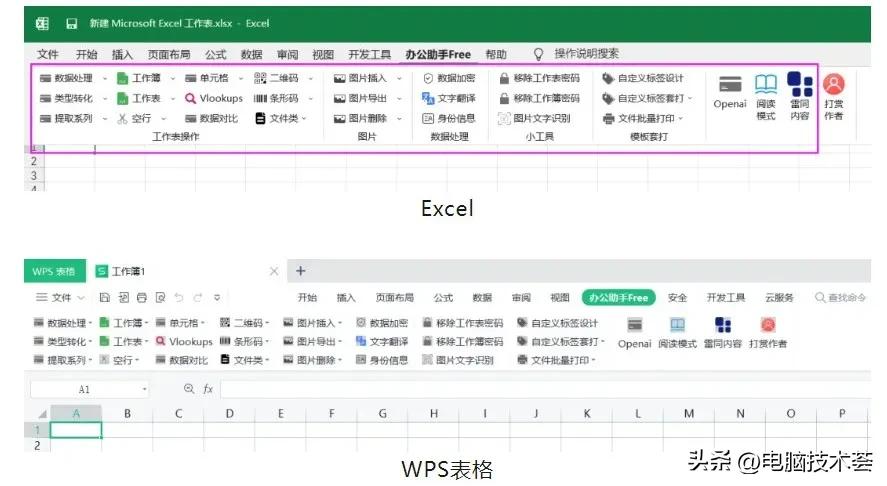Click 数据加密 in the Excel ribbon
The image size is (887, 486).
tap(449, 78)
